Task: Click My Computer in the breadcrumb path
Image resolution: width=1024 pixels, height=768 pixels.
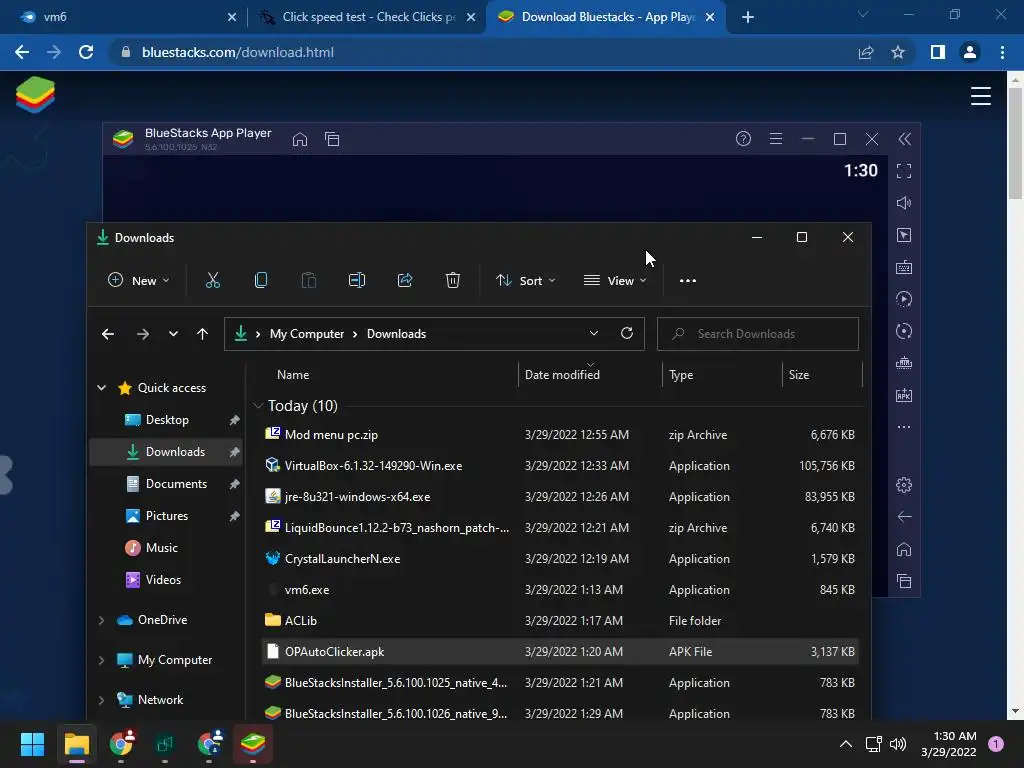Action: (x=307, y=334)
